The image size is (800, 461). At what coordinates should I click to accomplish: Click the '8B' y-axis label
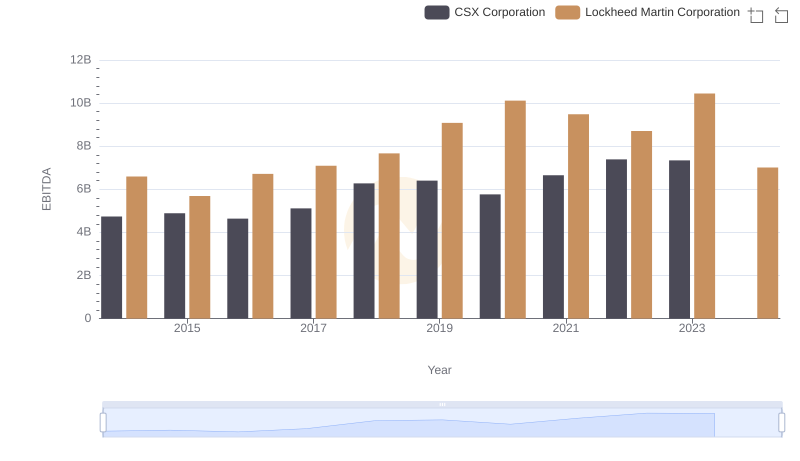pos(84,146)
